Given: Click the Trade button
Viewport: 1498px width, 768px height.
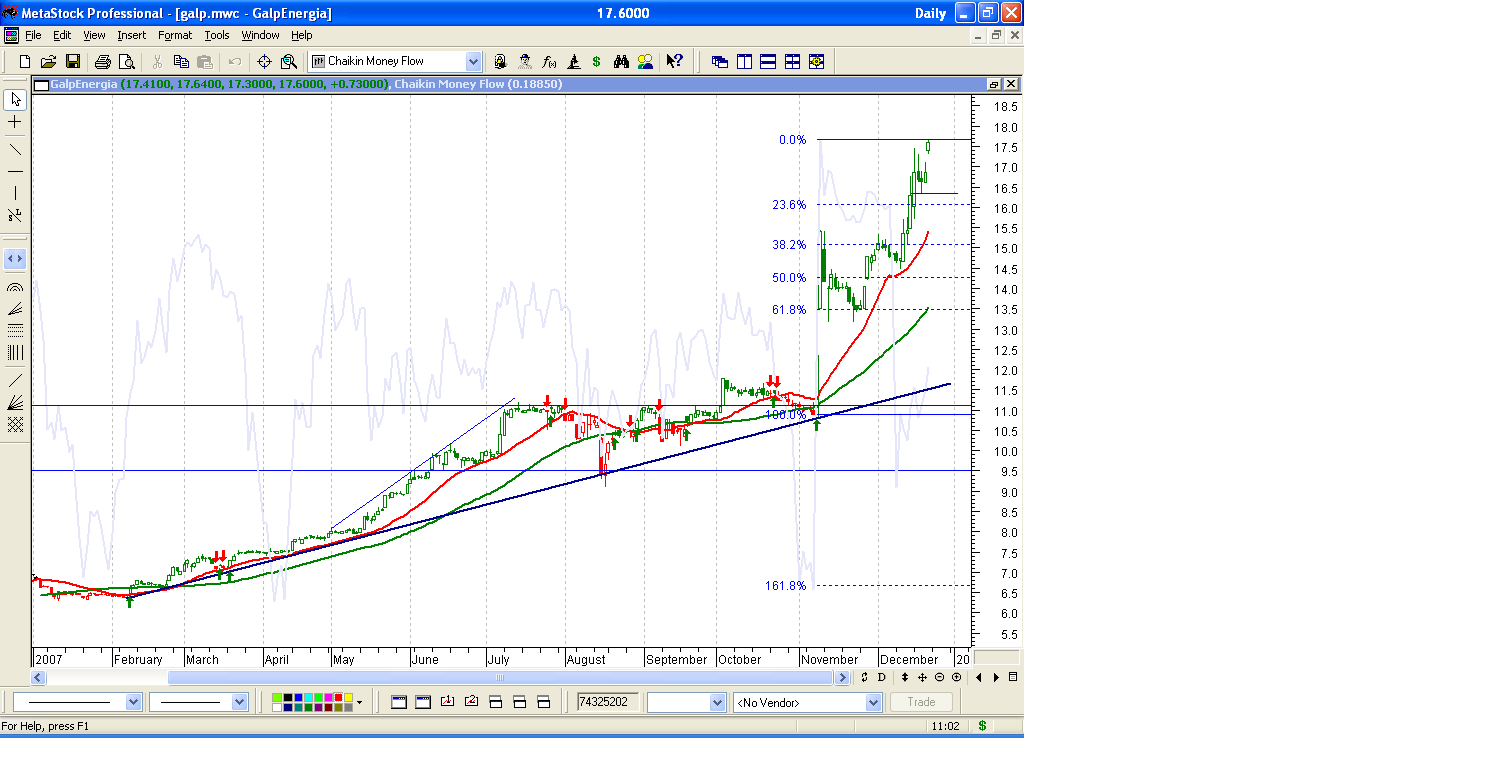Looking at the screenshot, I should coord(921,702).
